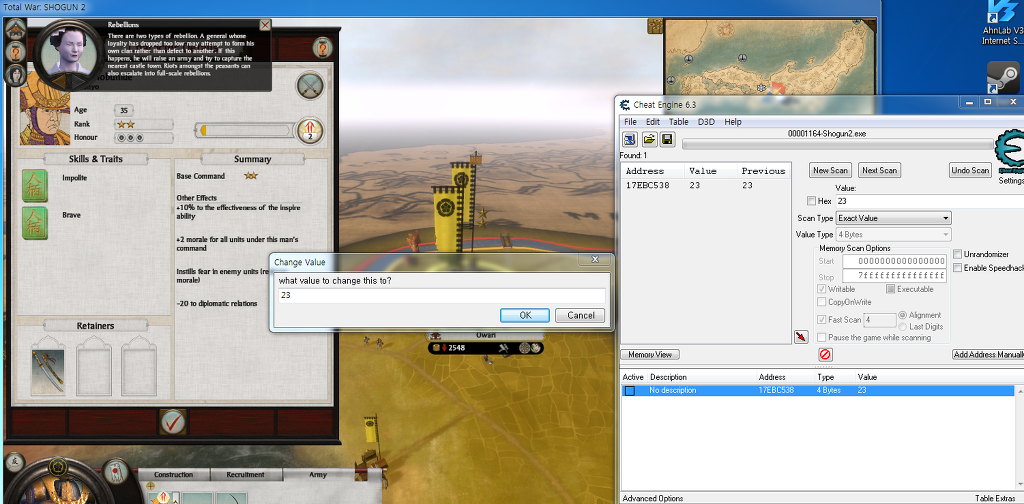Close the Rebellions advisor tooltip

(264, 25)
